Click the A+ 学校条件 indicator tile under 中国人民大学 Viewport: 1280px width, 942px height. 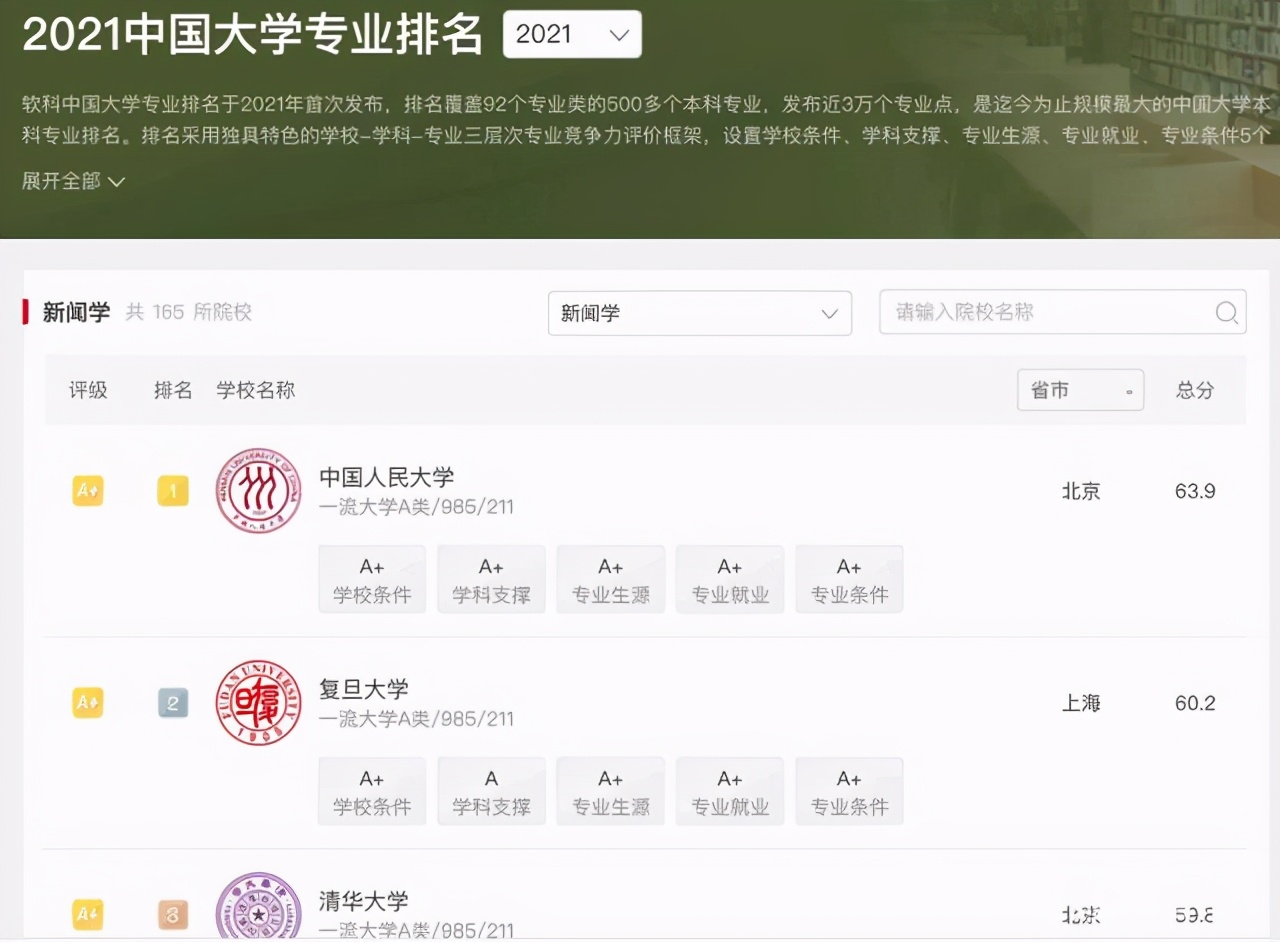click(371, 578)
